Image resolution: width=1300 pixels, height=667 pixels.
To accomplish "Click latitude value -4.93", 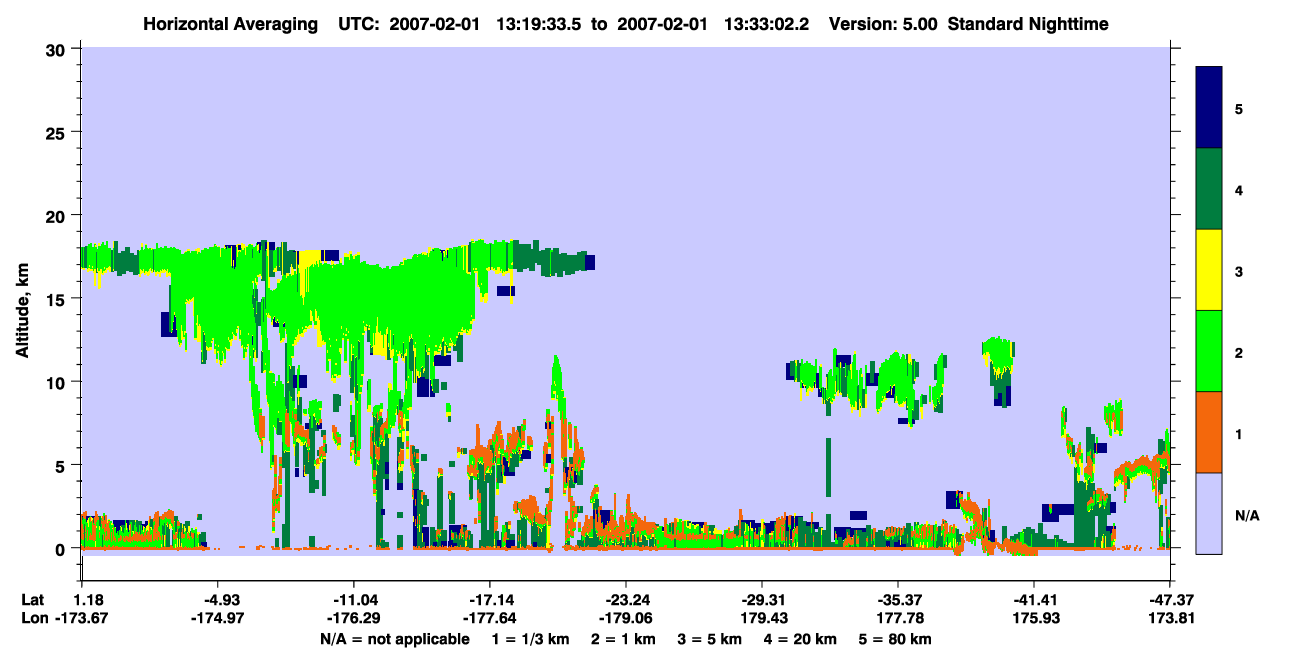I will point(217,600).
